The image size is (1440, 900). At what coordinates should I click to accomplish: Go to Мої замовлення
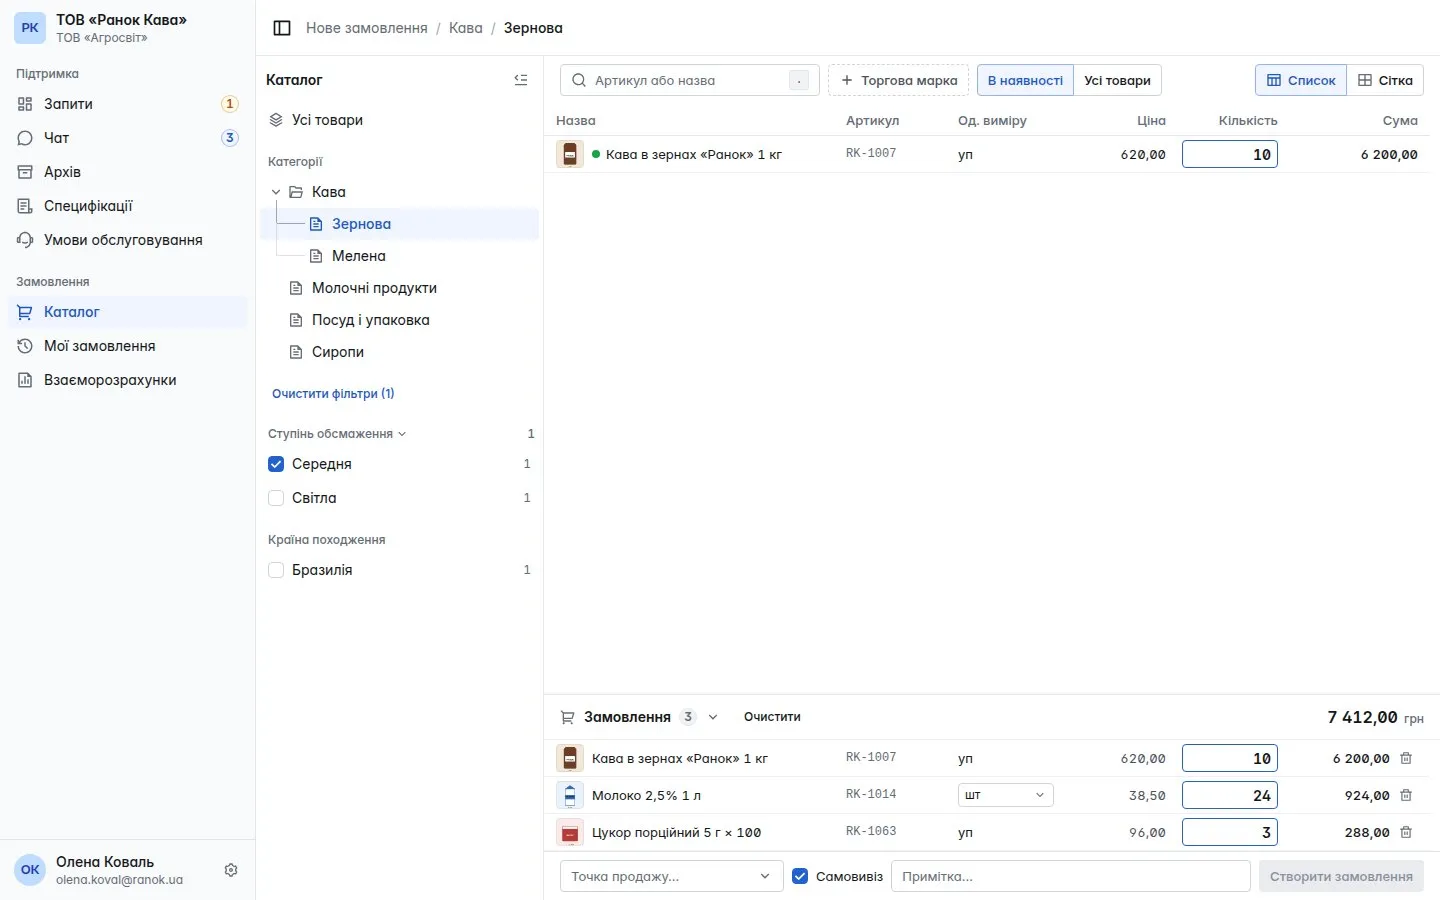(x=128, y=346)
